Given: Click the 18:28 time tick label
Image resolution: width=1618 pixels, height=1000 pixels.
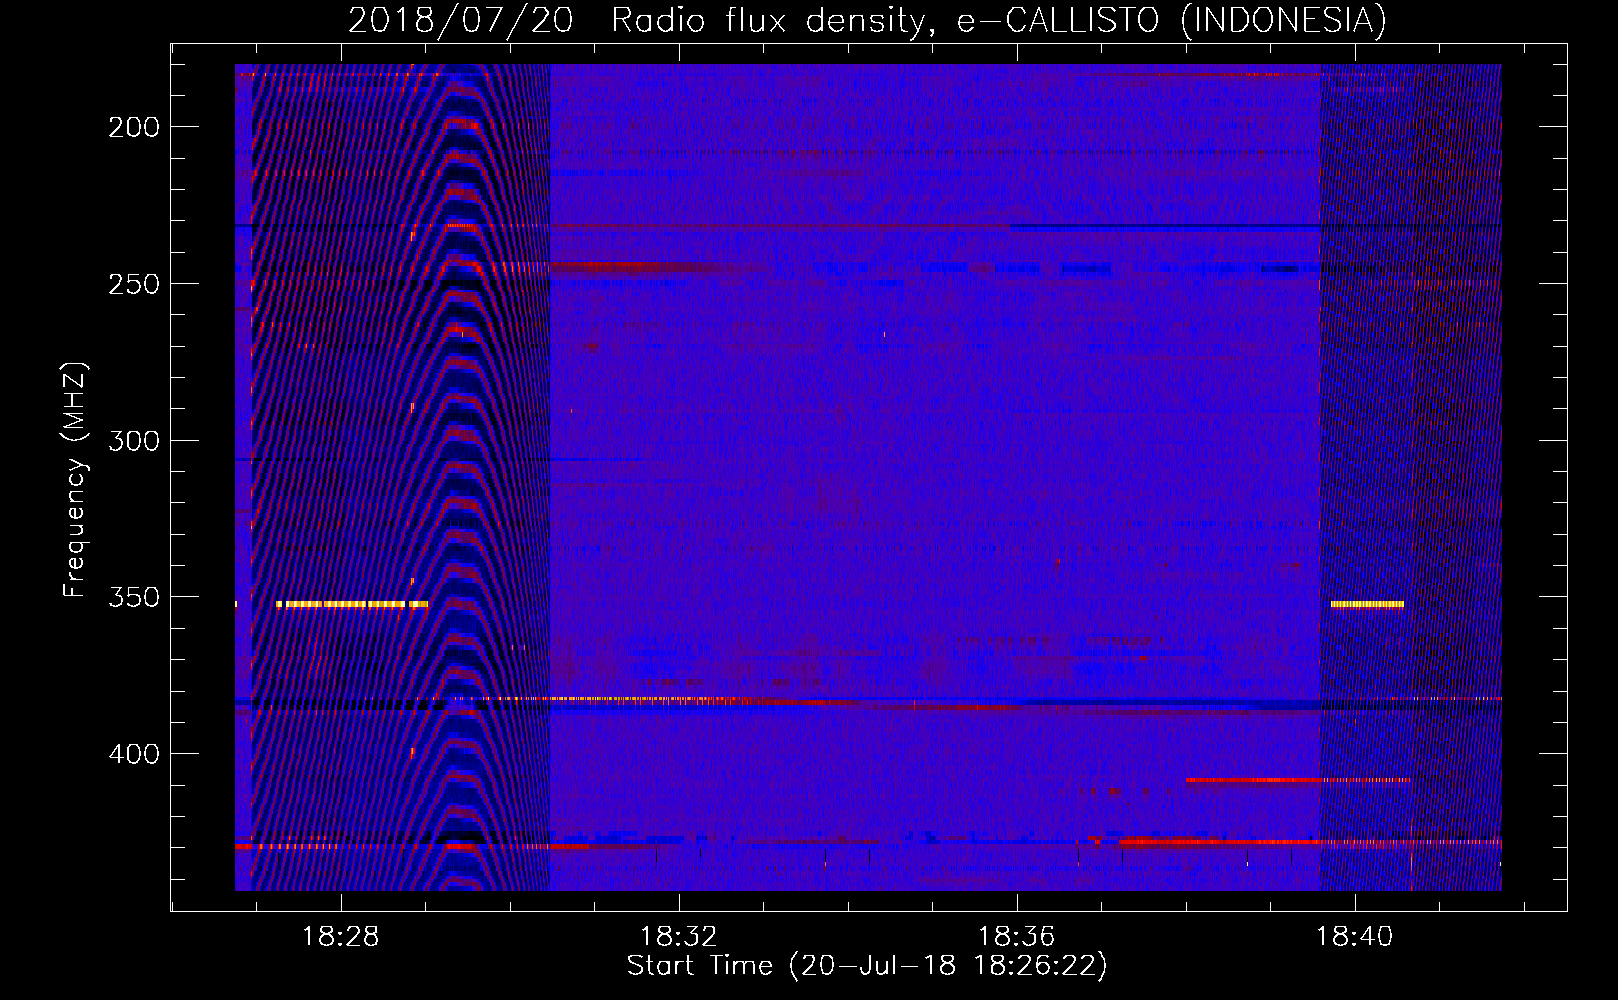Looking at the screenshot, I should pyautogui.click(x=341, y=937).
